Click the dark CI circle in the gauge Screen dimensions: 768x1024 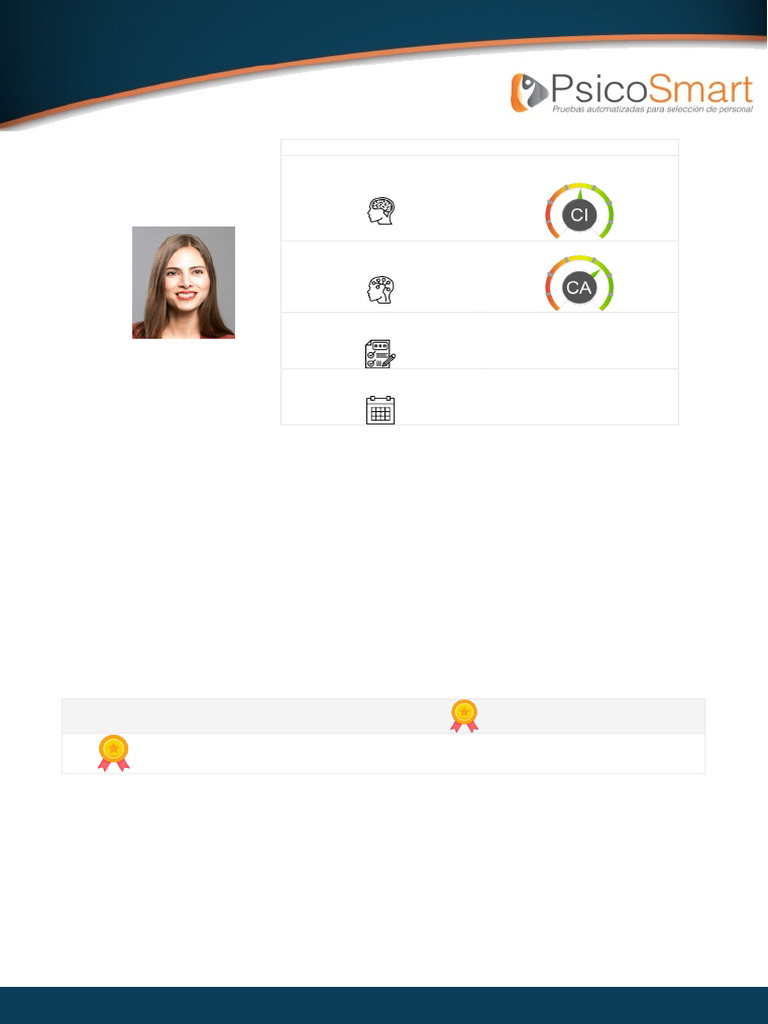579,215
